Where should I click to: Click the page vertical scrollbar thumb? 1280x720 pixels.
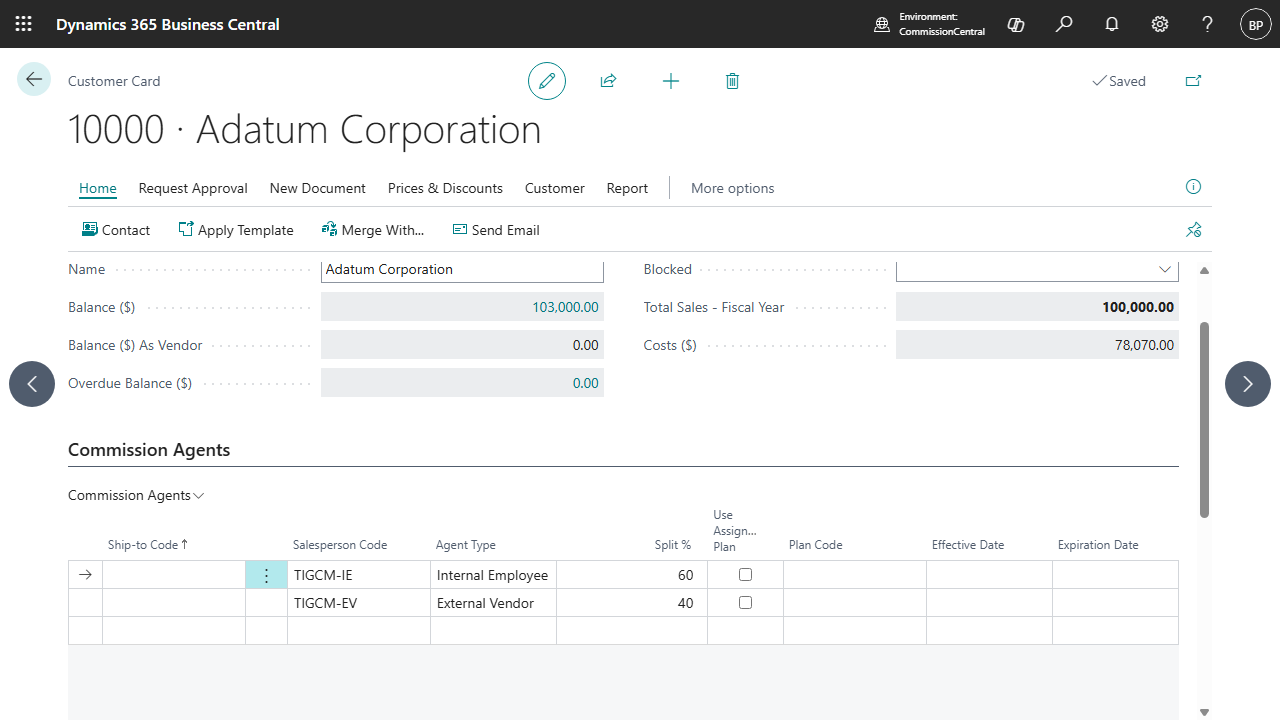coord(1204,419)
